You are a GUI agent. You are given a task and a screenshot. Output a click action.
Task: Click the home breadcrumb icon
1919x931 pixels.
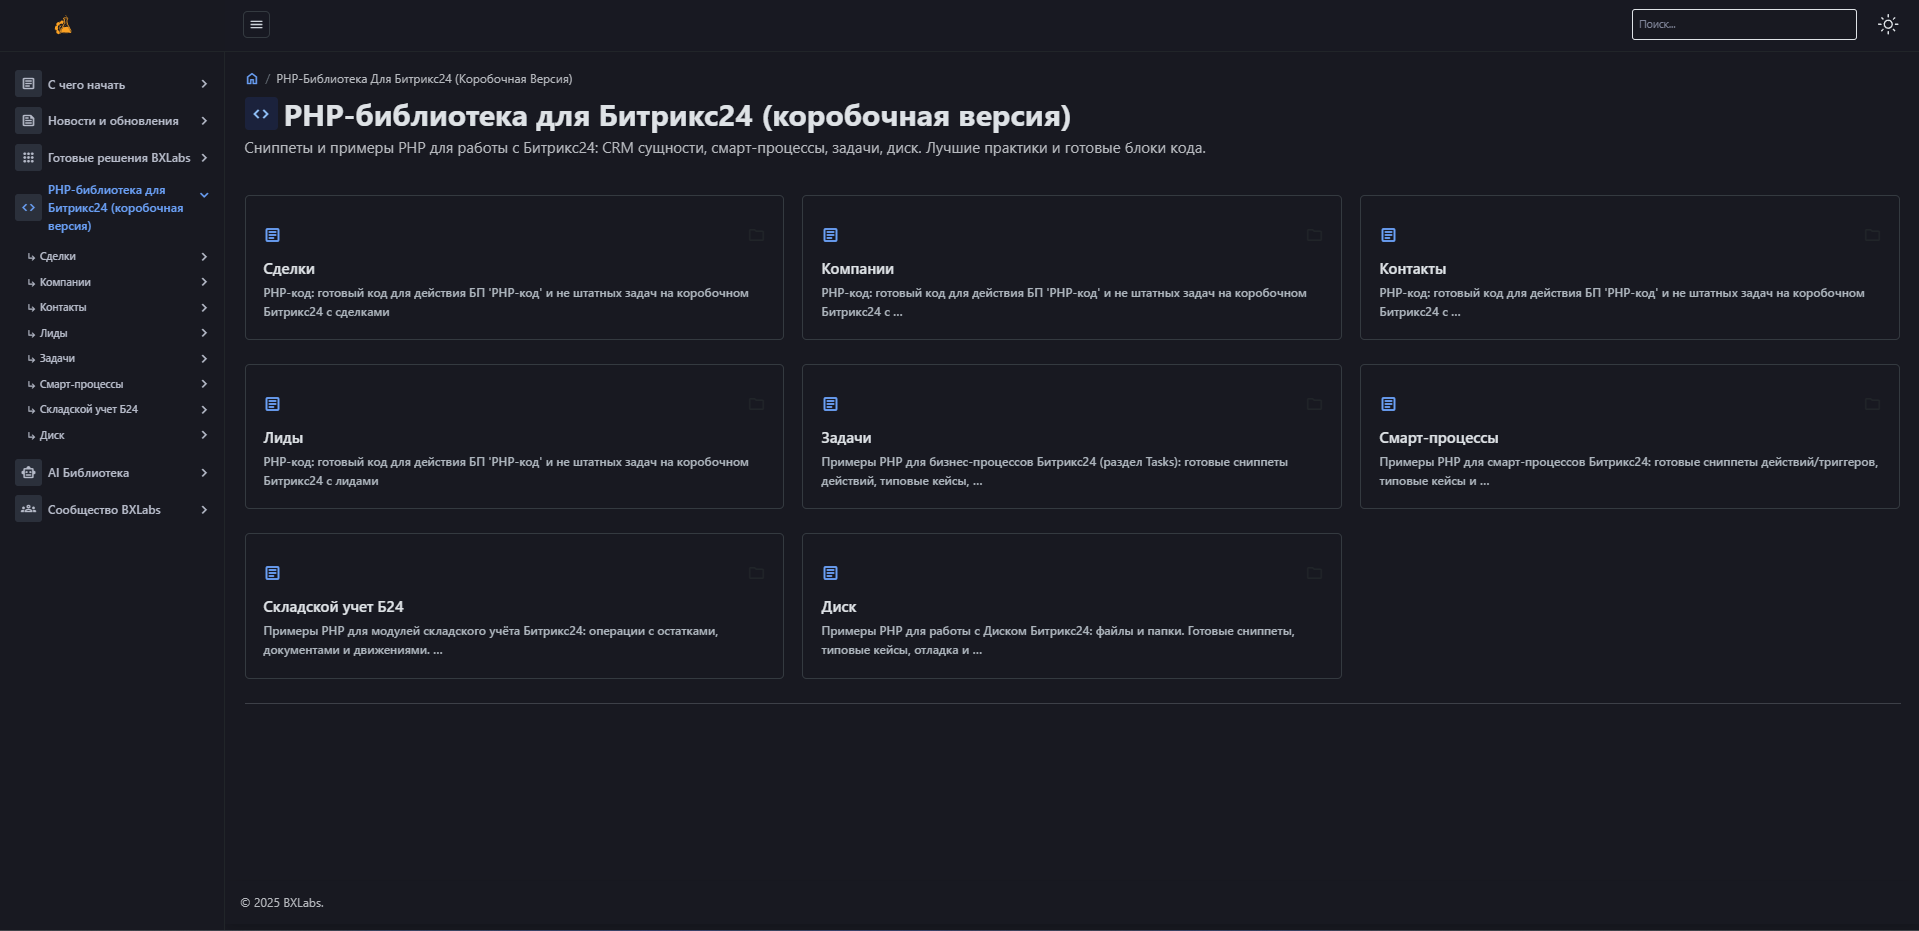coord(252,79)
